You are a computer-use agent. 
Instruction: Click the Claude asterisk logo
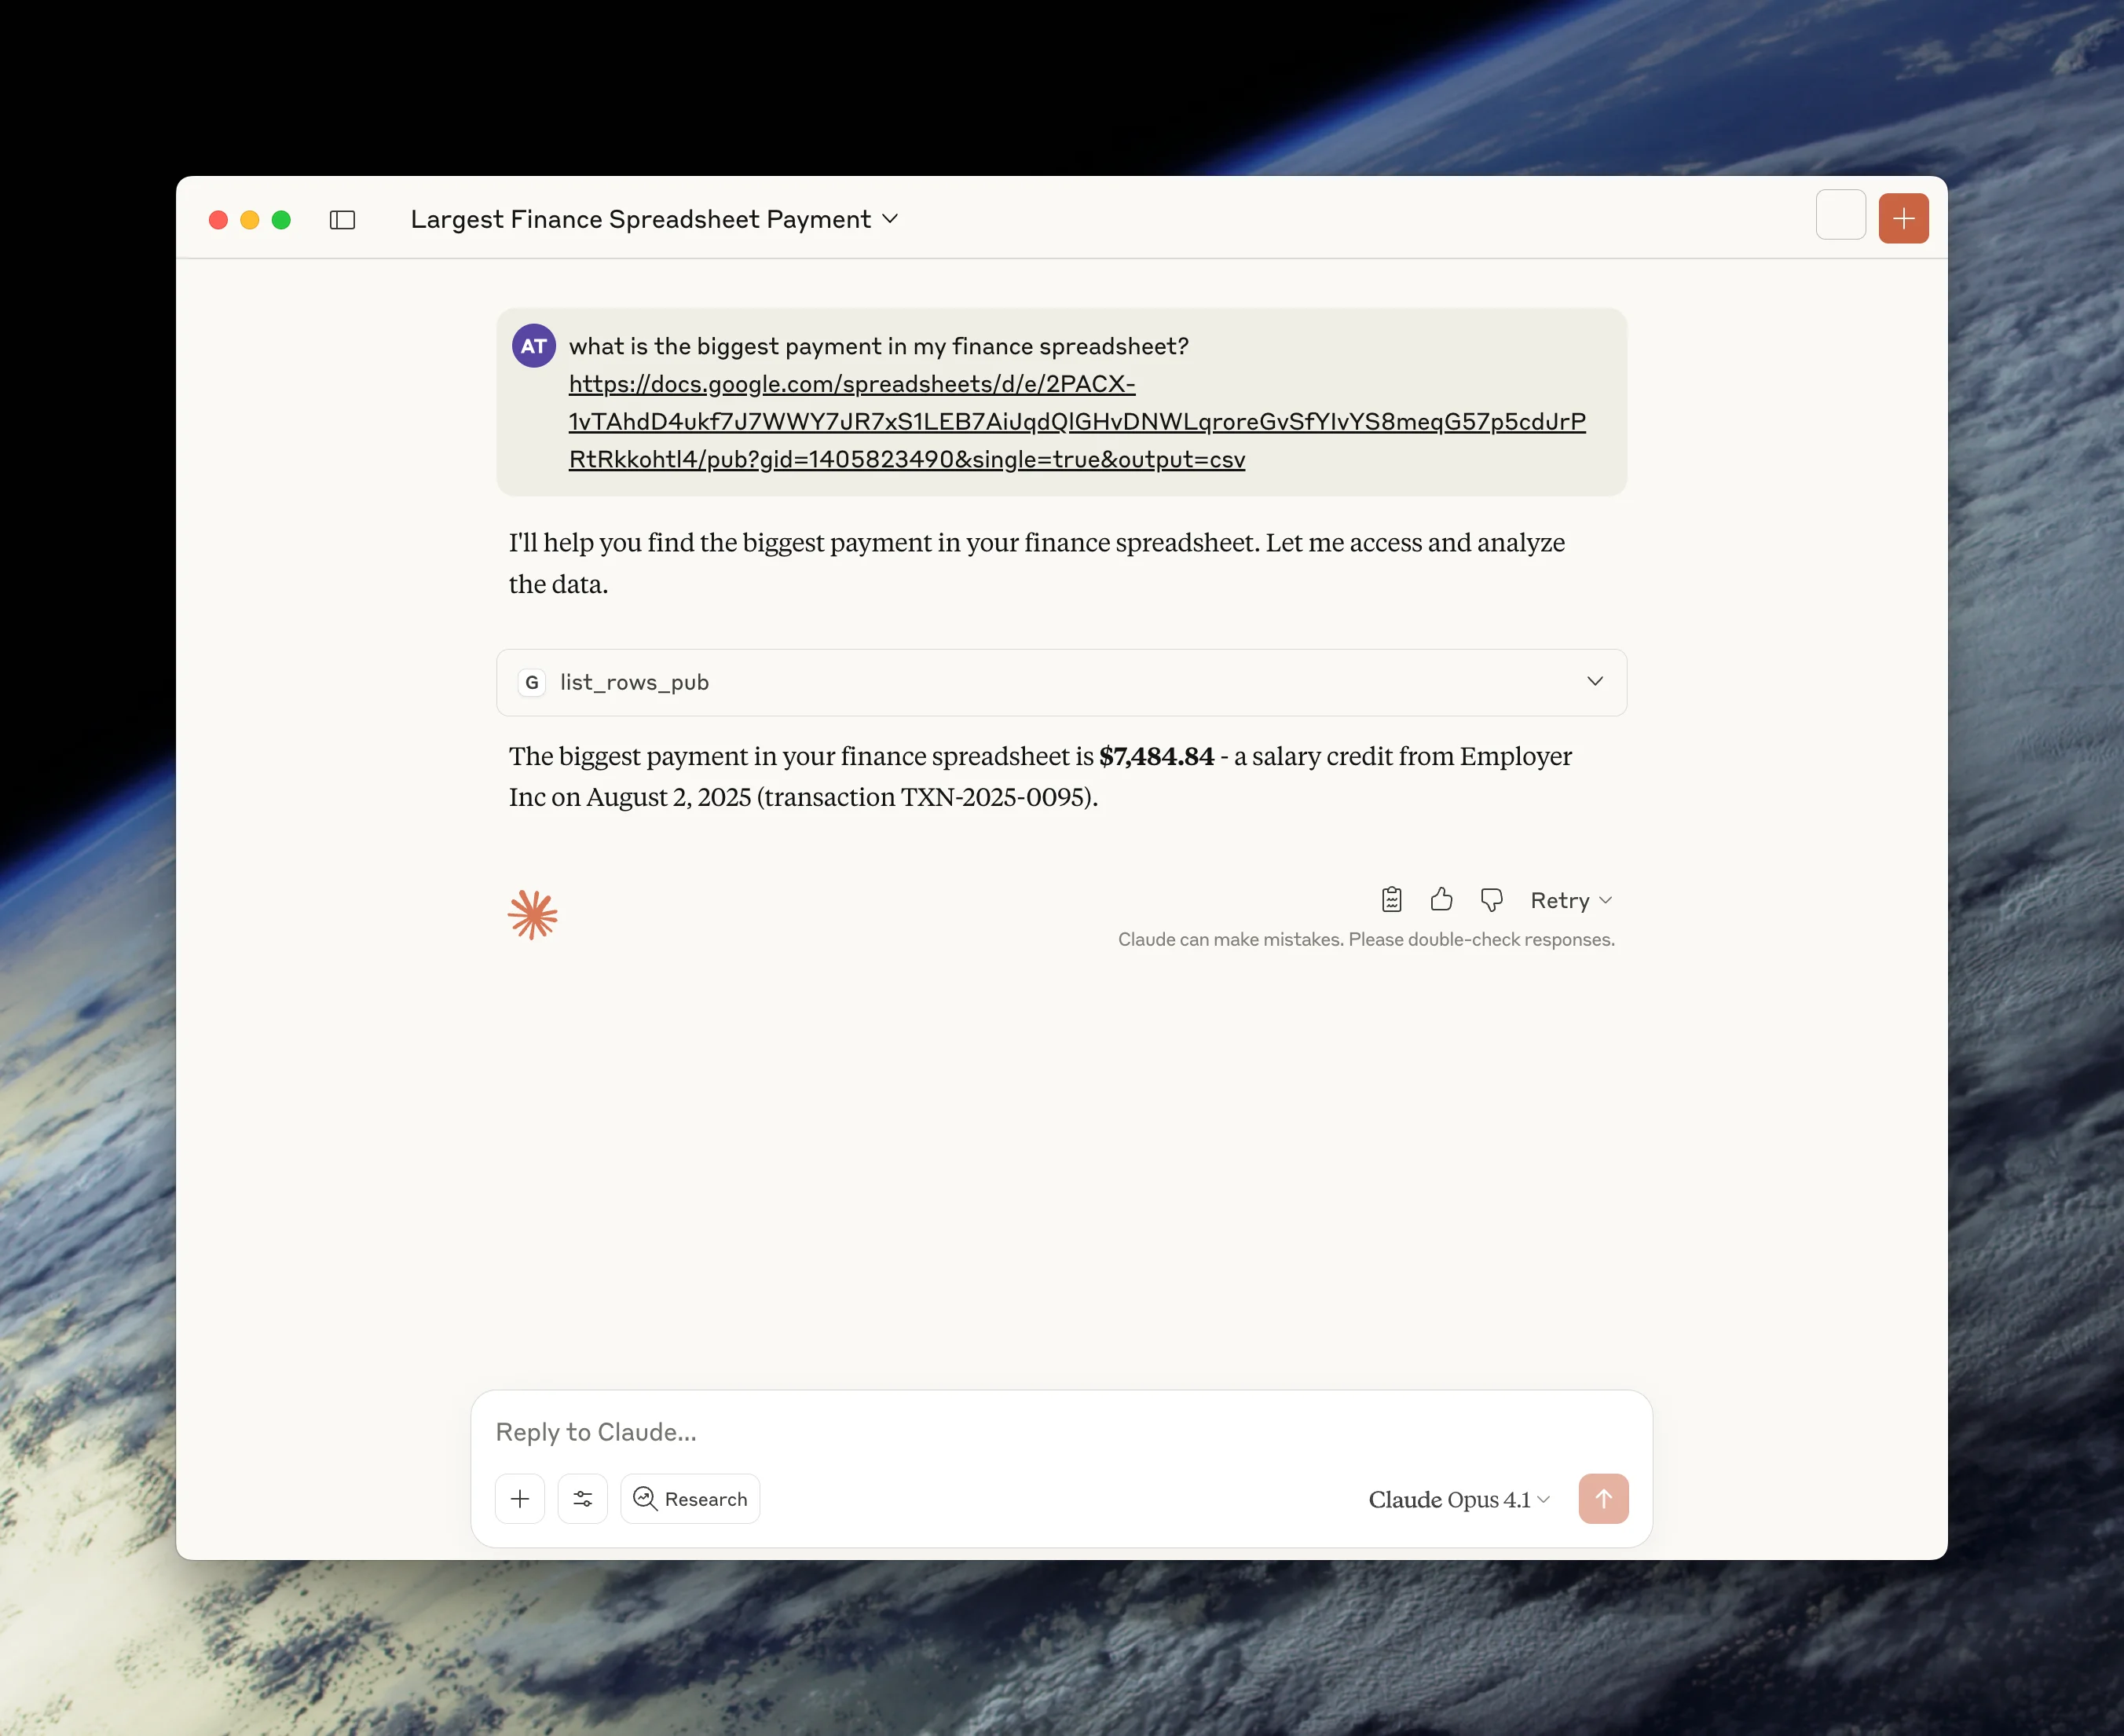(533, 913)
